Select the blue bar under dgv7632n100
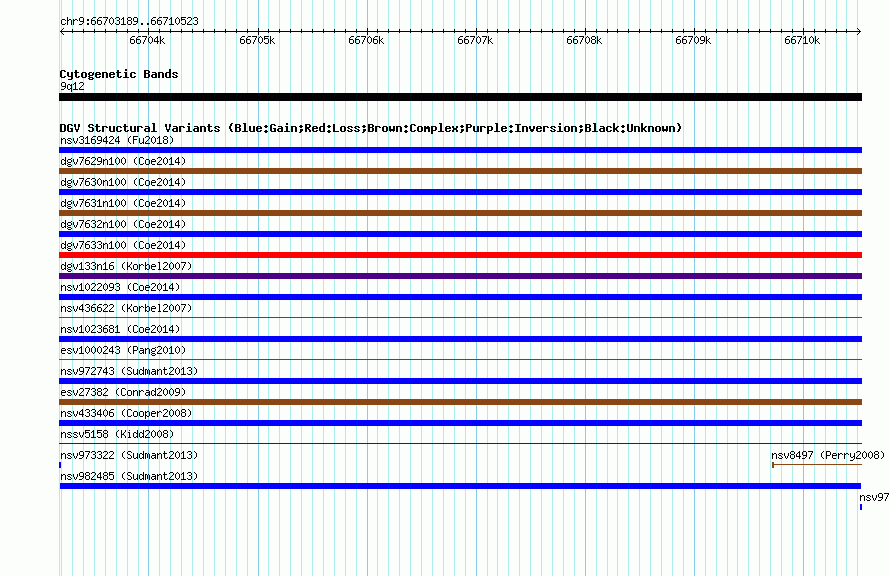Viewport: 890px width, 576px height. pos(460,234)
